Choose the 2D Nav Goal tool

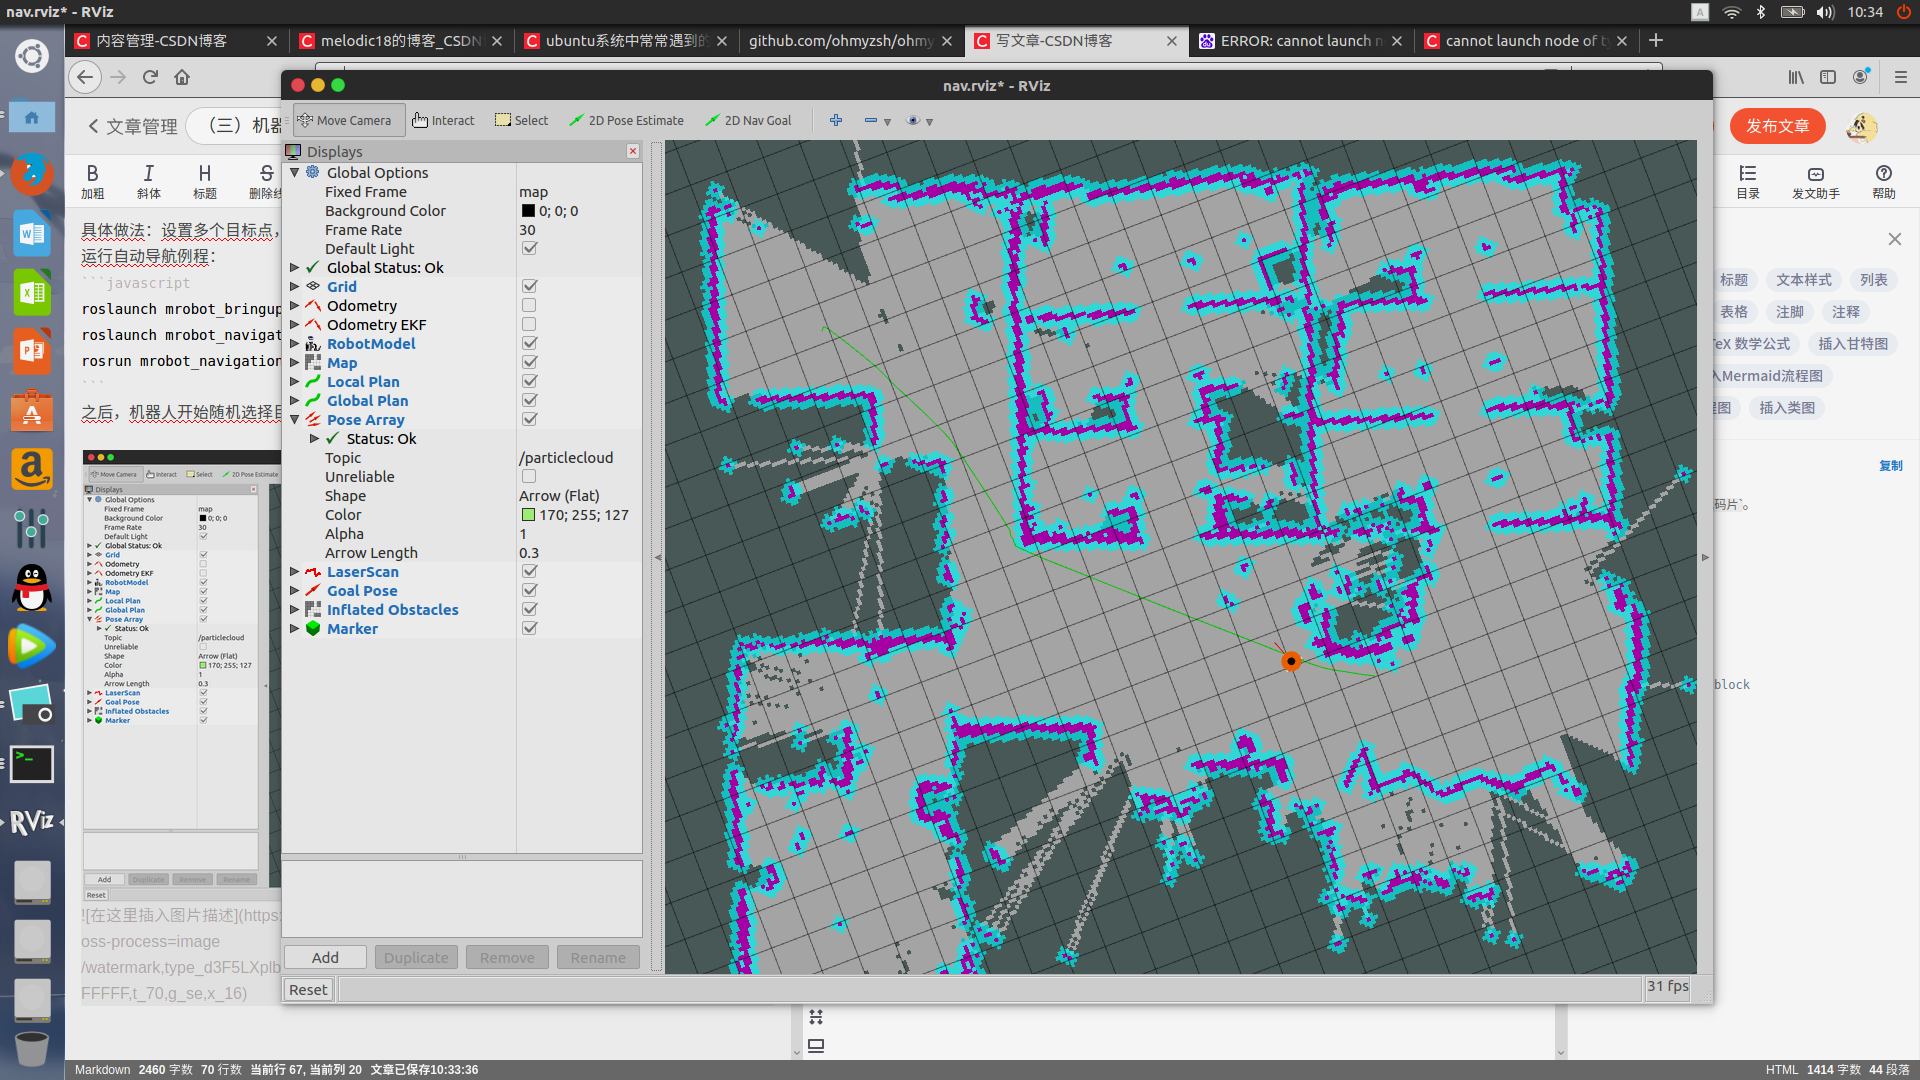[x=748, y=121]
